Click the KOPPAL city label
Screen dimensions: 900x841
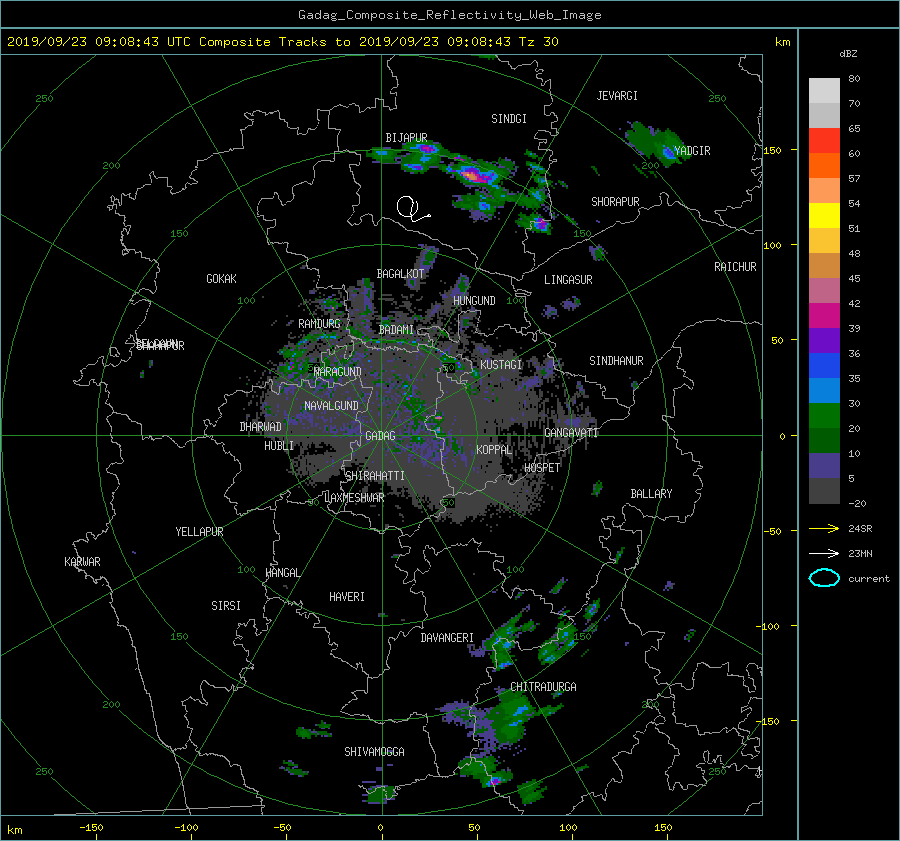pos(494,449)
